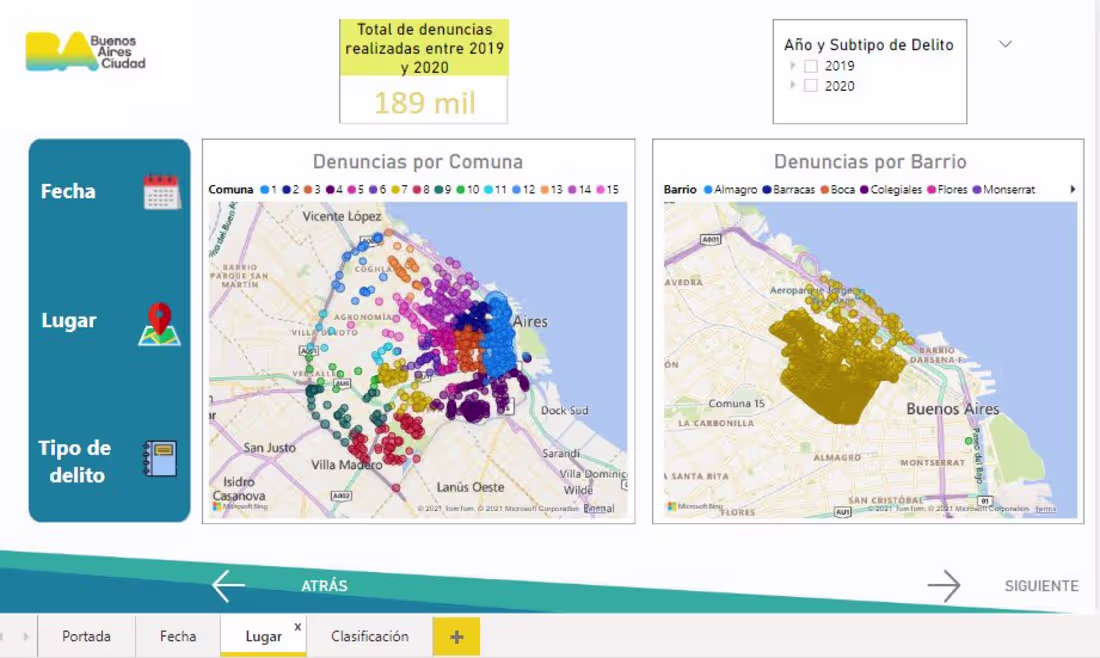Click the Comuna 1 blue color dot in the legend

tap(263, 189)
